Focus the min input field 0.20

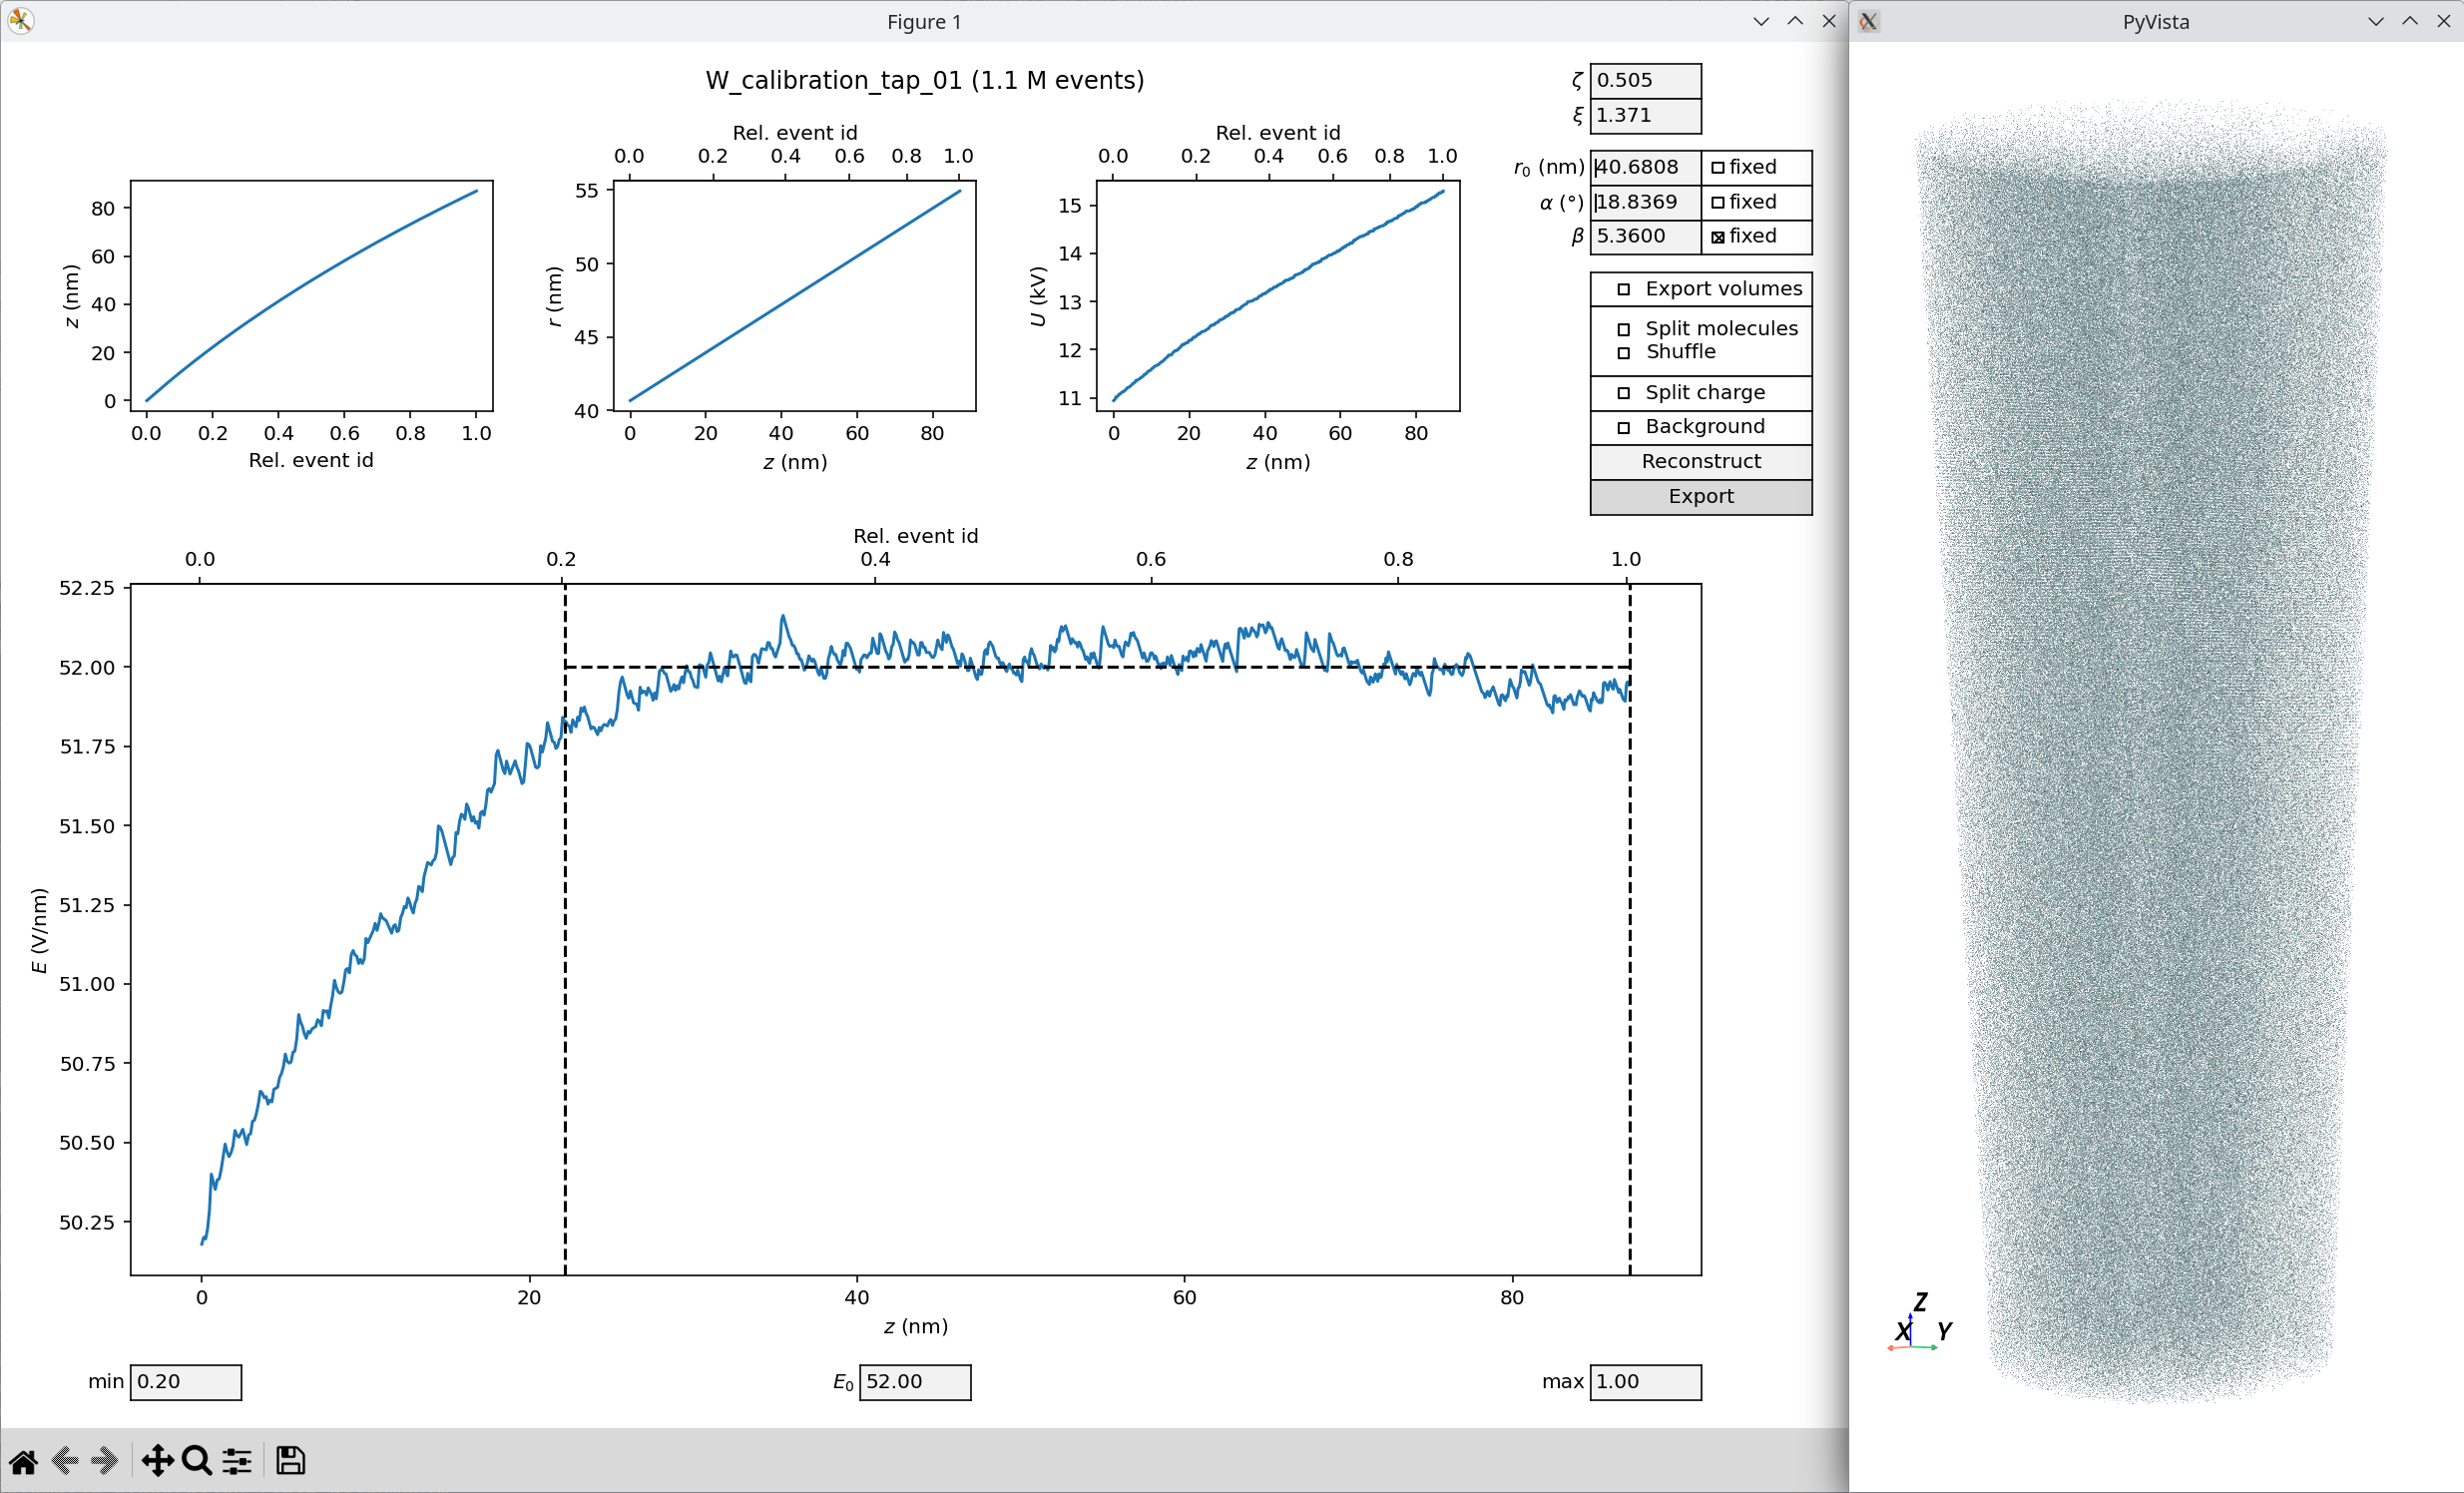[x=186, y=1383]
